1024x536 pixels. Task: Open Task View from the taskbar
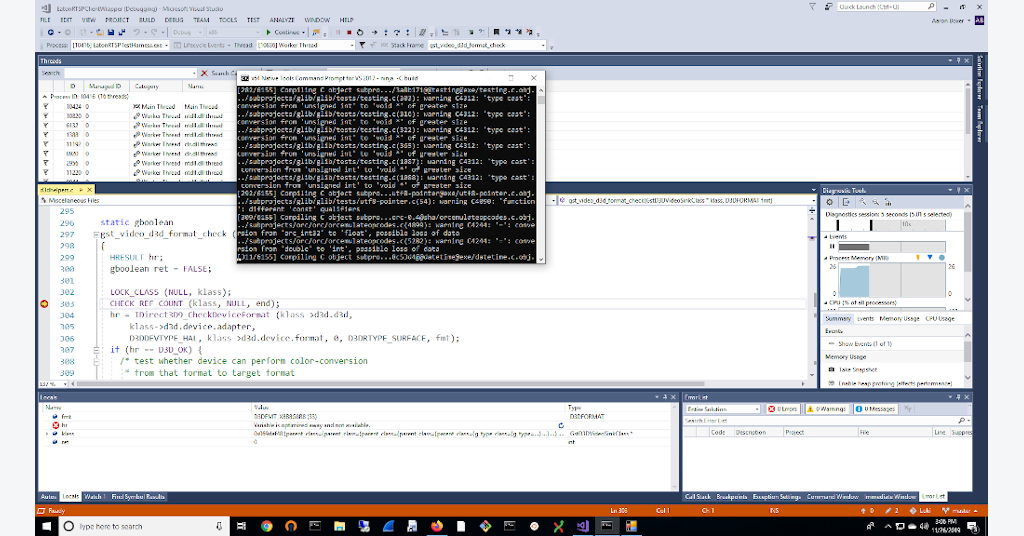click(x=241, y=526)
